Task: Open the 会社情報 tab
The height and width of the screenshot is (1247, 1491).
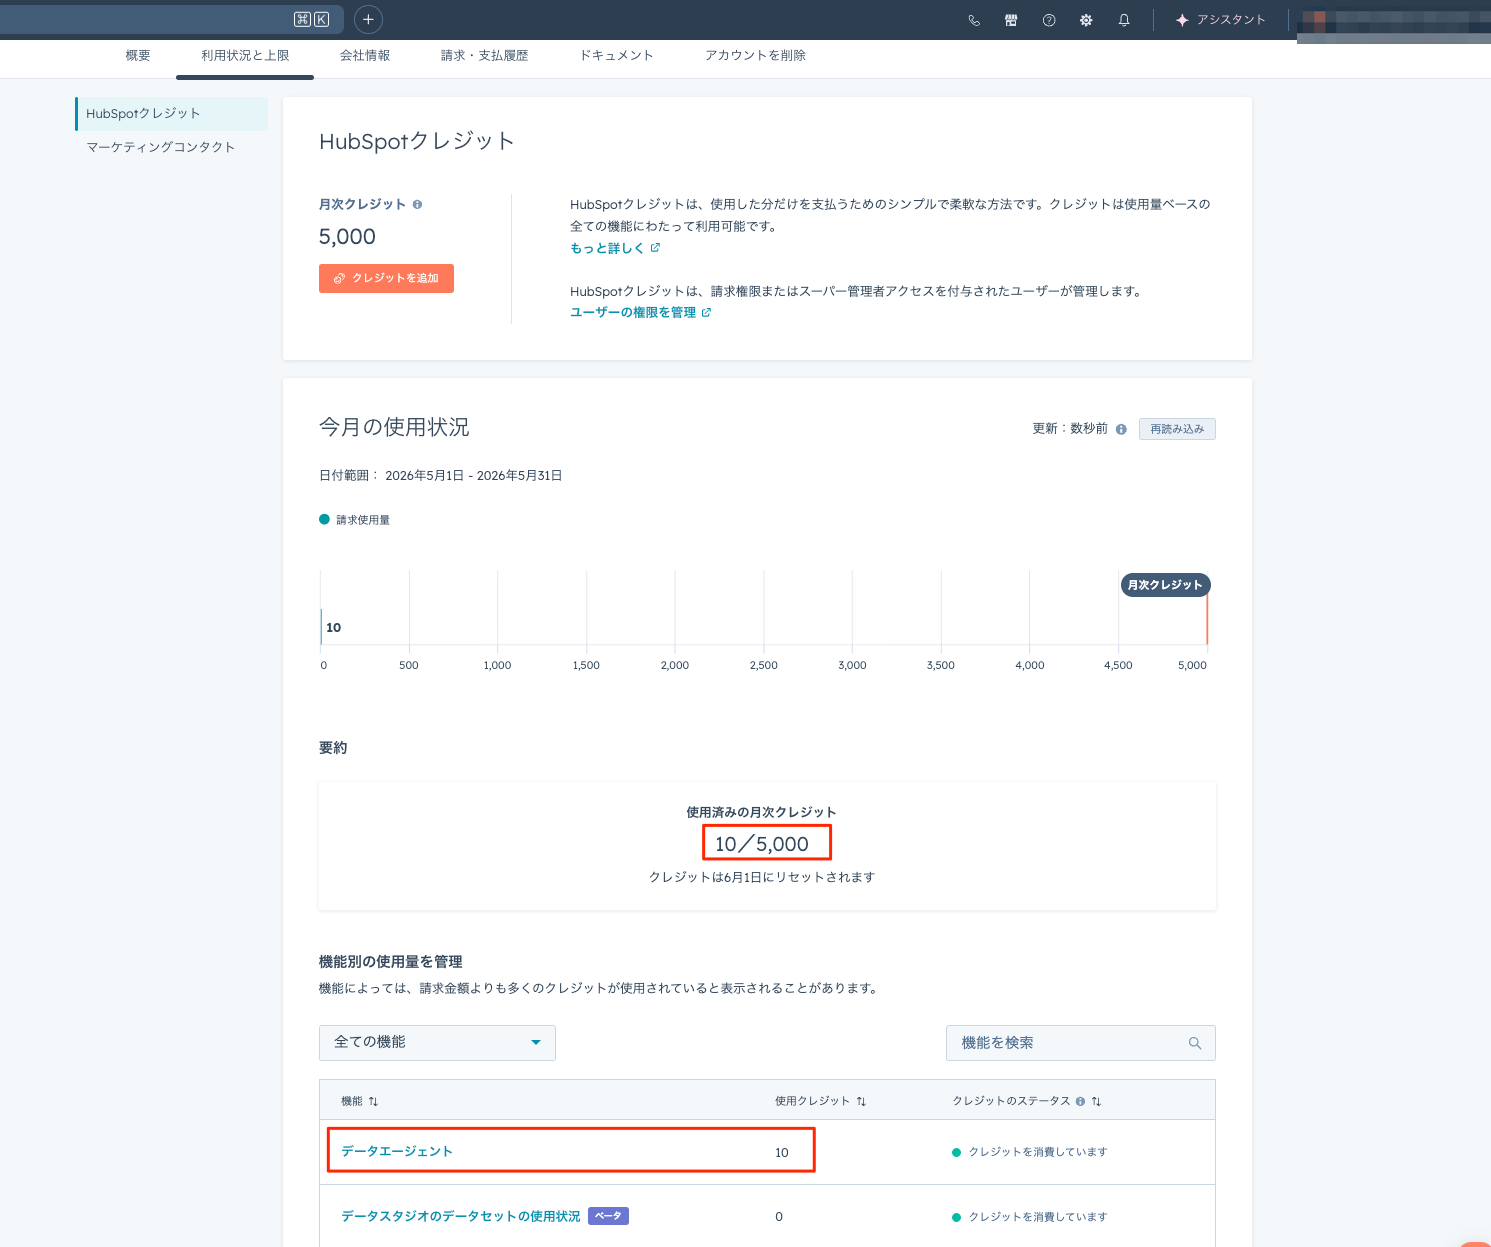Action: pos(365,56)
